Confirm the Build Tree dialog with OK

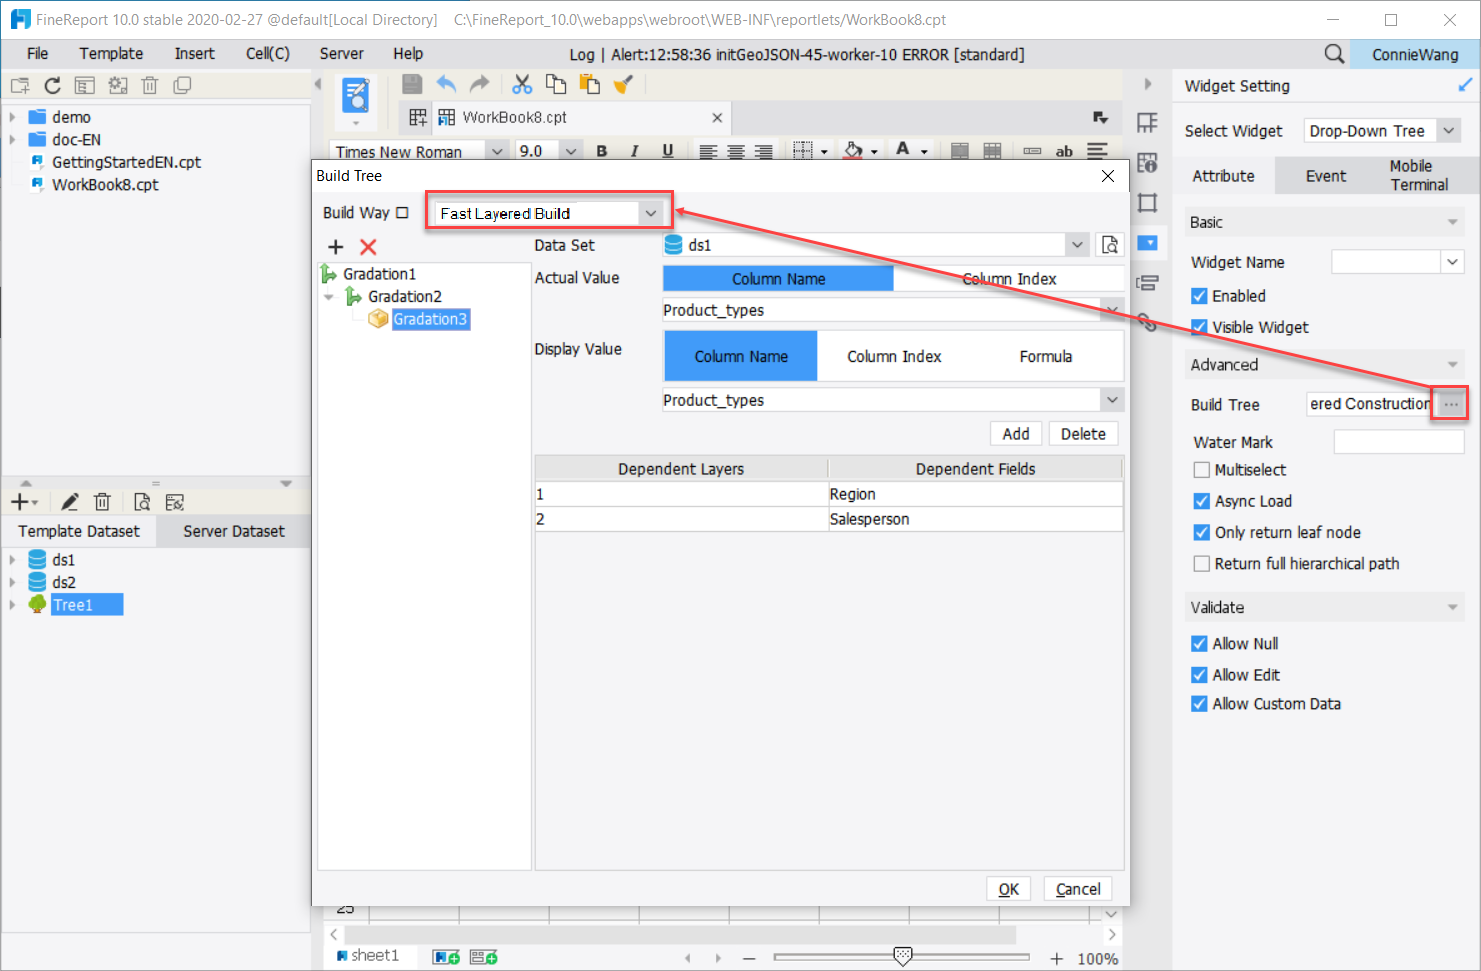[1008, 888]
